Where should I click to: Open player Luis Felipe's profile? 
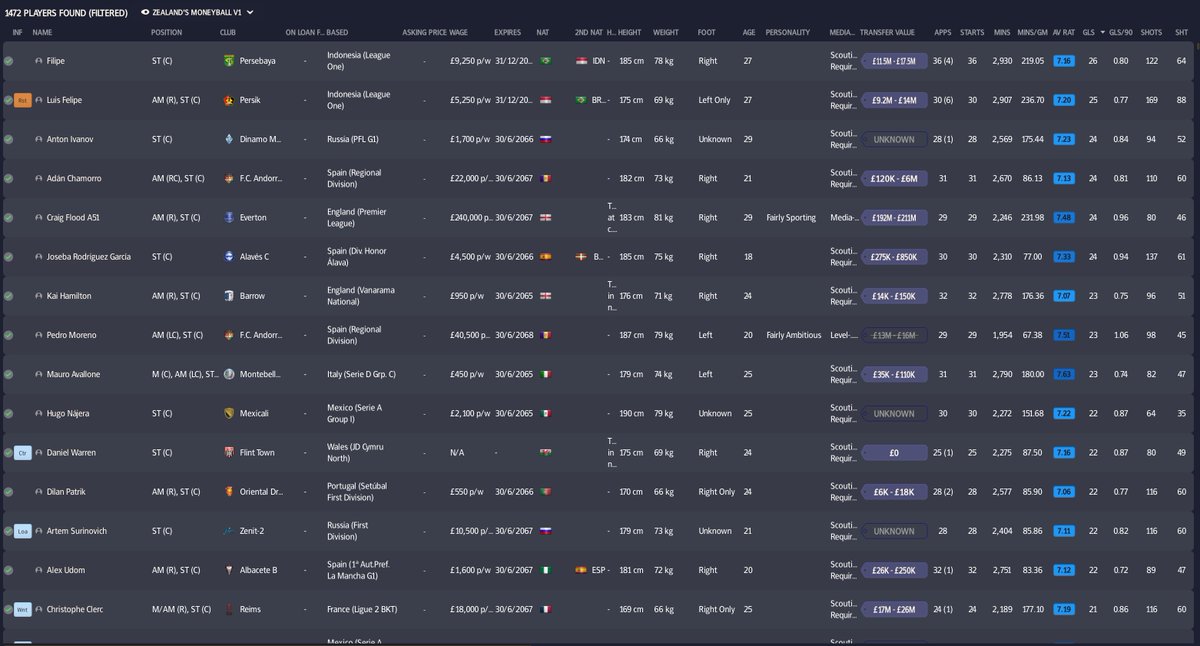click(x=64, y=100)
